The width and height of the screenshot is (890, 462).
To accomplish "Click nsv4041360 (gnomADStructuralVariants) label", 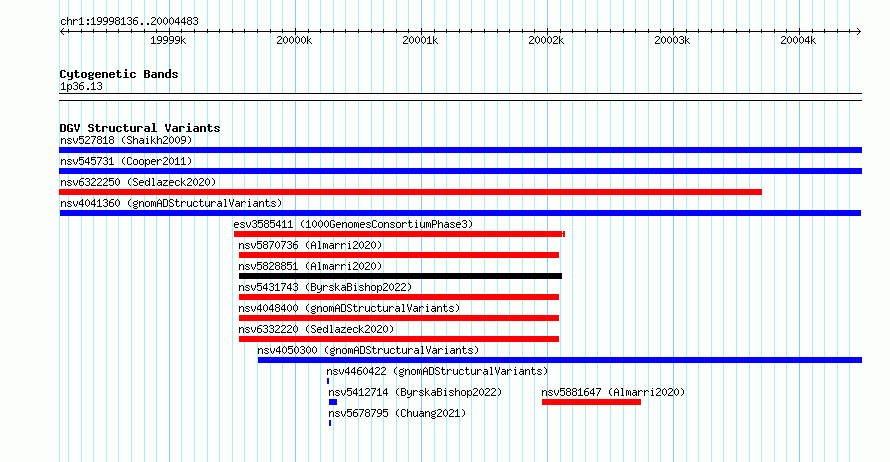I will pyautogui.click(x=171, y=203).
